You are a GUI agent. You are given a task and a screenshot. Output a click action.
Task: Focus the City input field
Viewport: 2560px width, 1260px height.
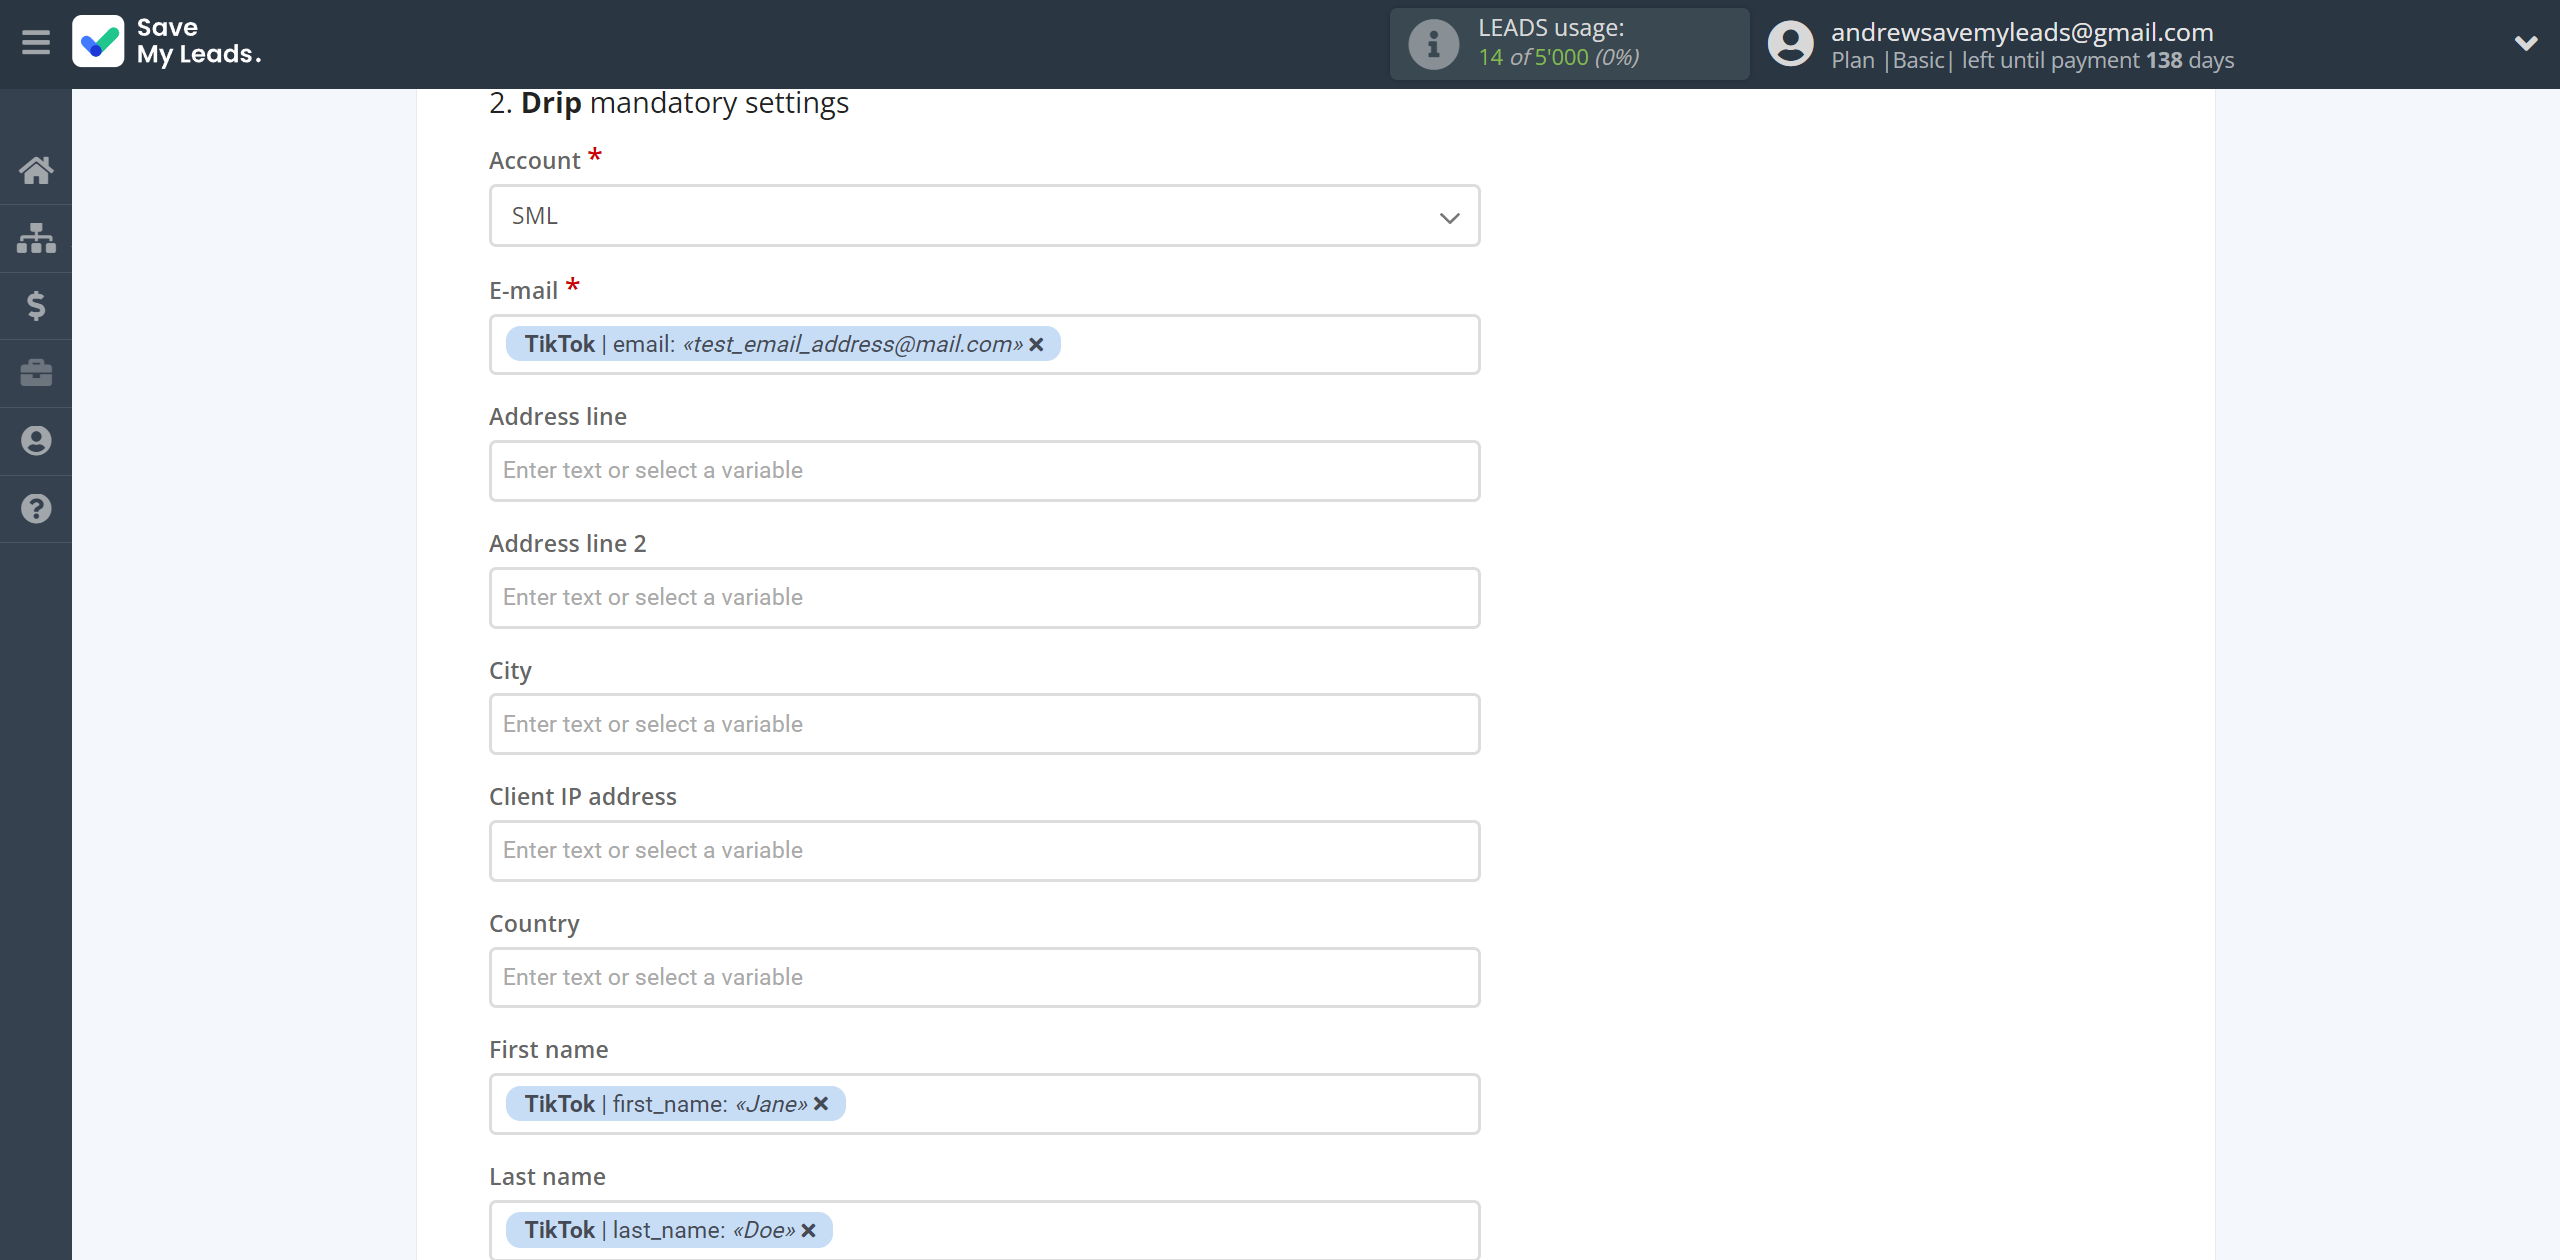coord(984,724)
